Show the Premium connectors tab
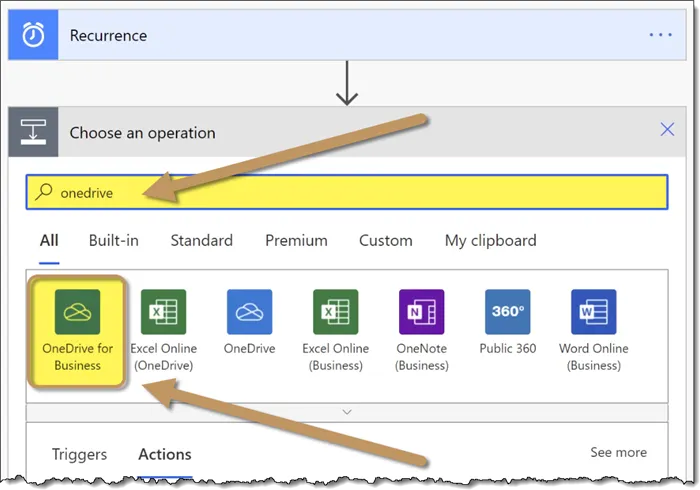 coord(296,241)
